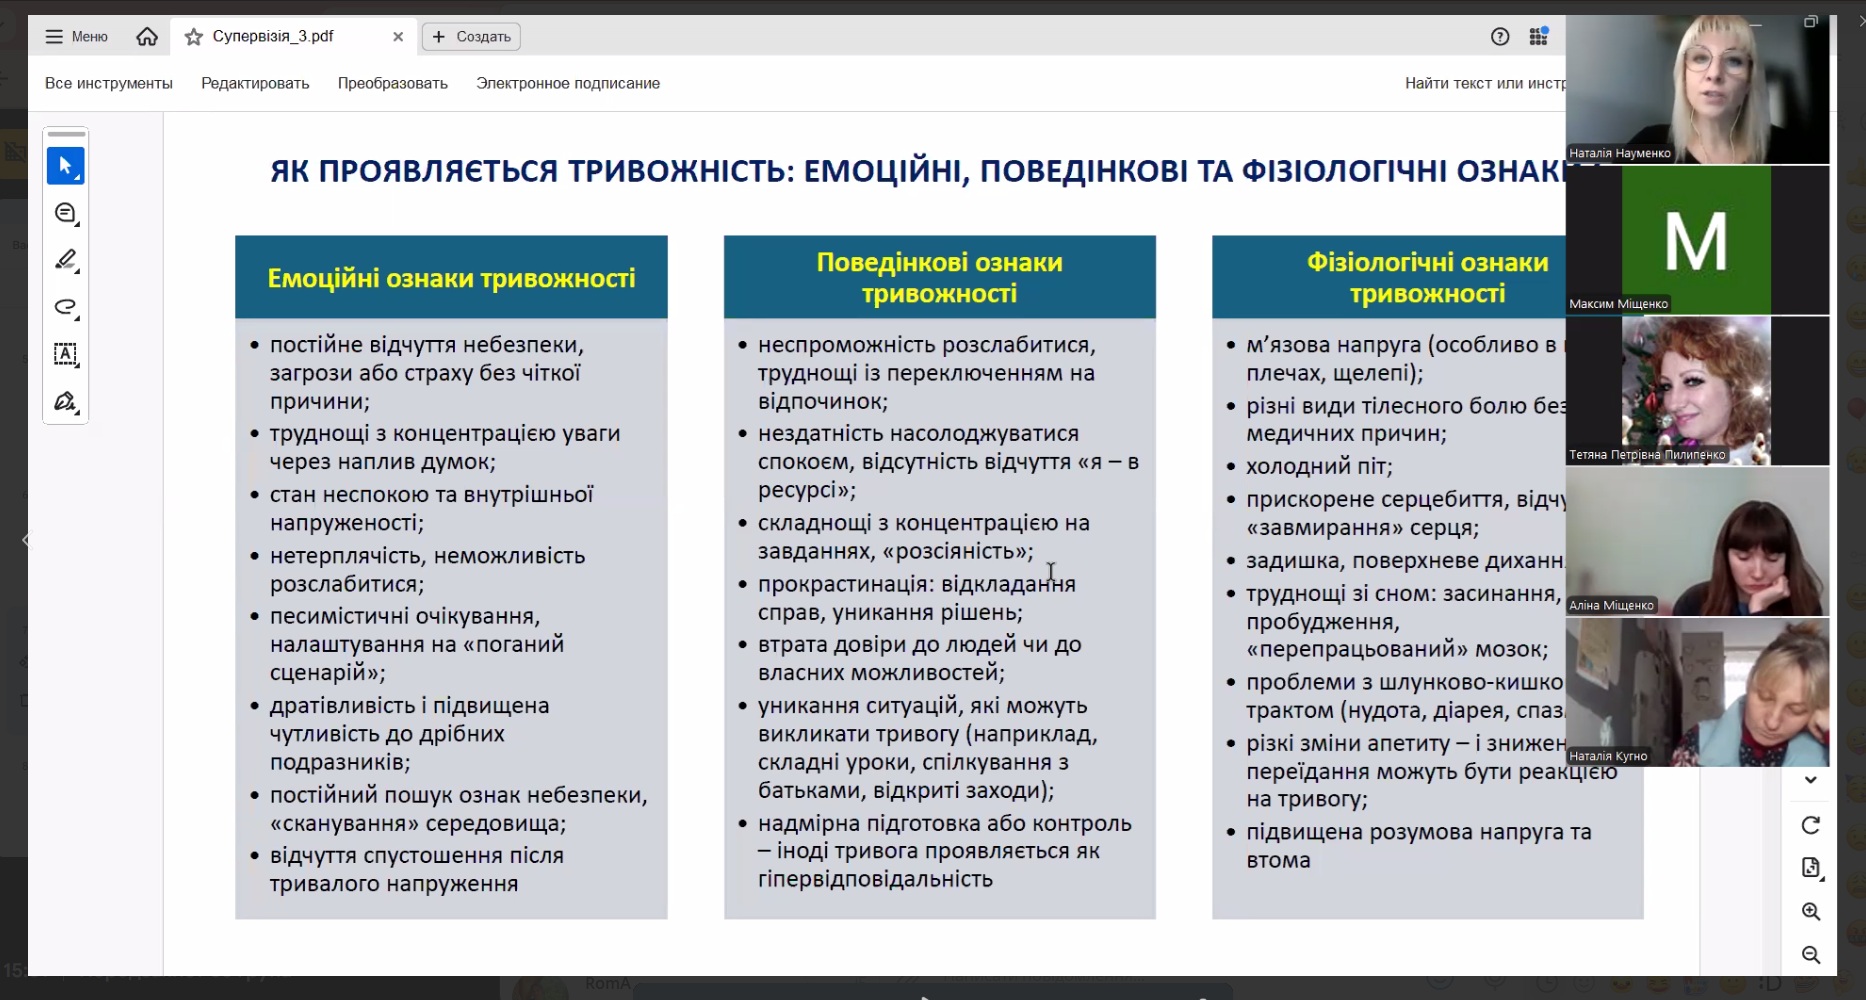Open the Меню hamburger menu

tap(76, 37)
